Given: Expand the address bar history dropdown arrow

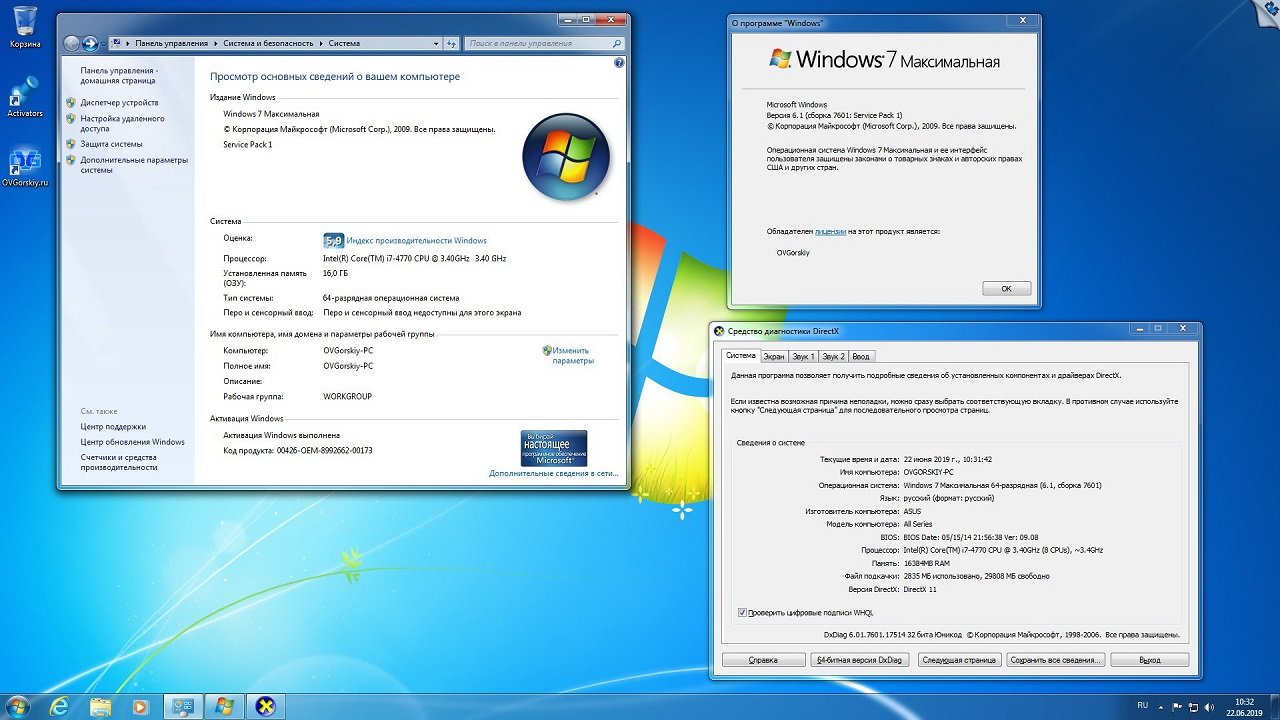Looking at the screenshot, I should click(436, 43).
